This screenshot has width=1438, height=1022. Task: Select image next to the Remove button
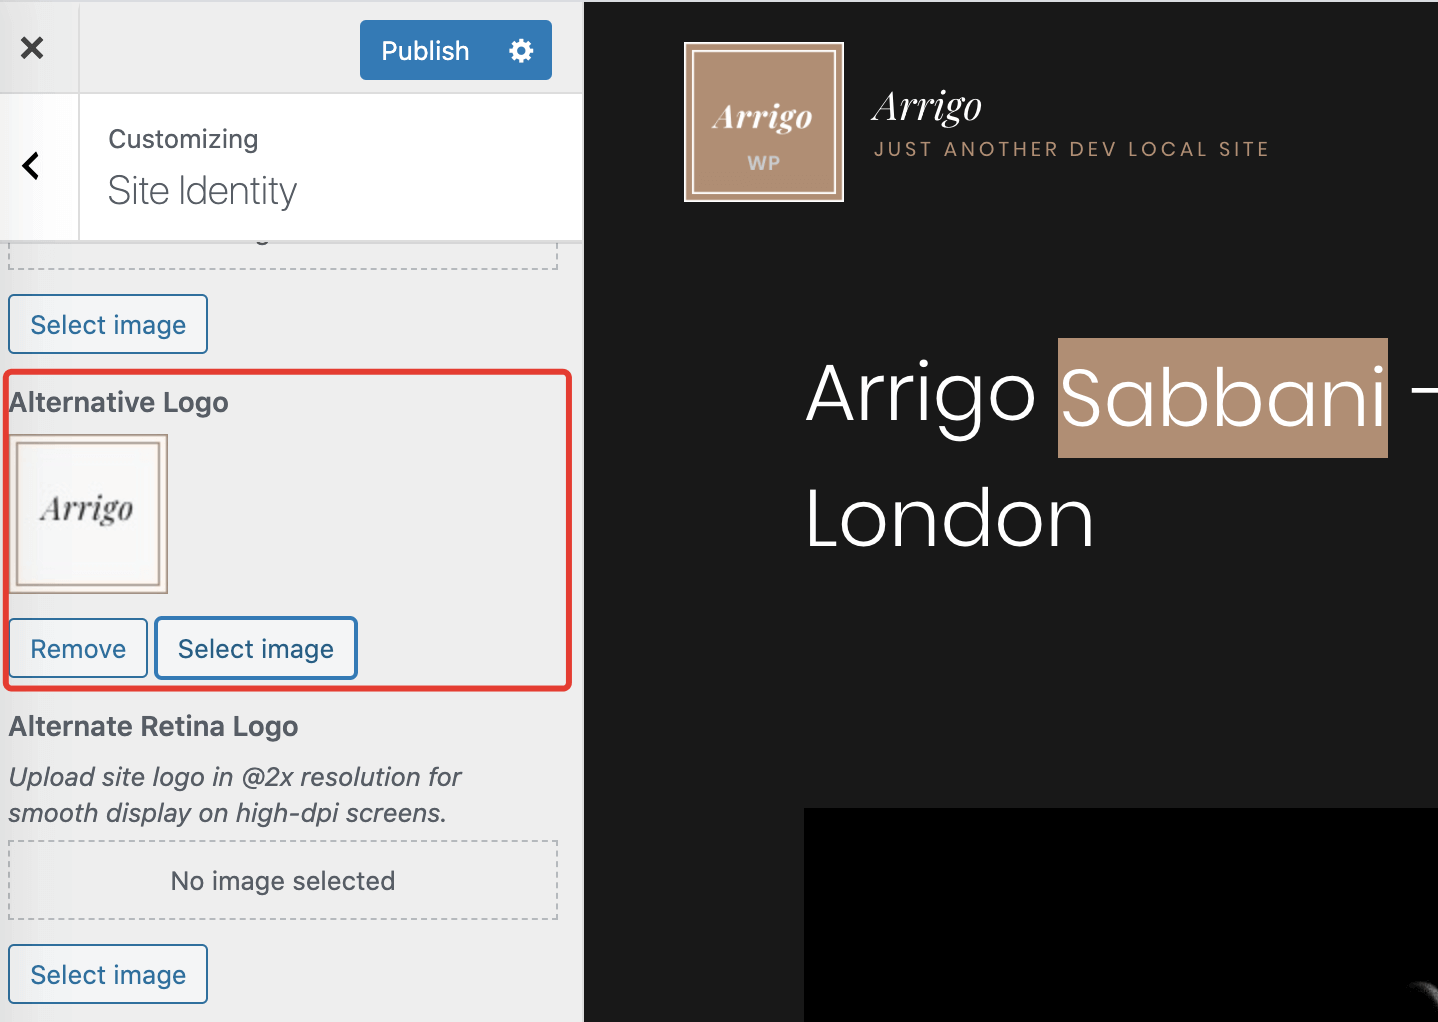[256, 649]
